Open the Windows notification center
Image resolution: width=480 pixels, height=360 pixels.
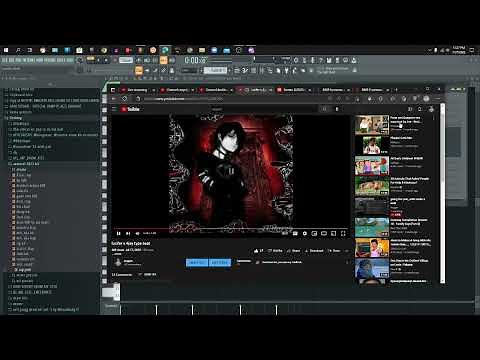pos(472,50)
